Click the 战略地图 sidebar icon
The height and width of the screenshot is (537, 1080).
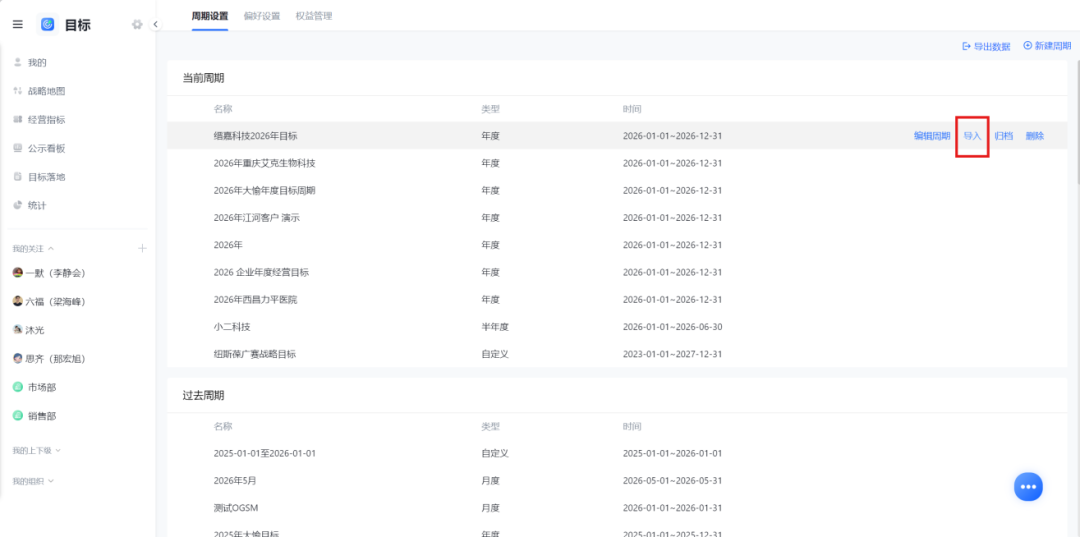18,91
